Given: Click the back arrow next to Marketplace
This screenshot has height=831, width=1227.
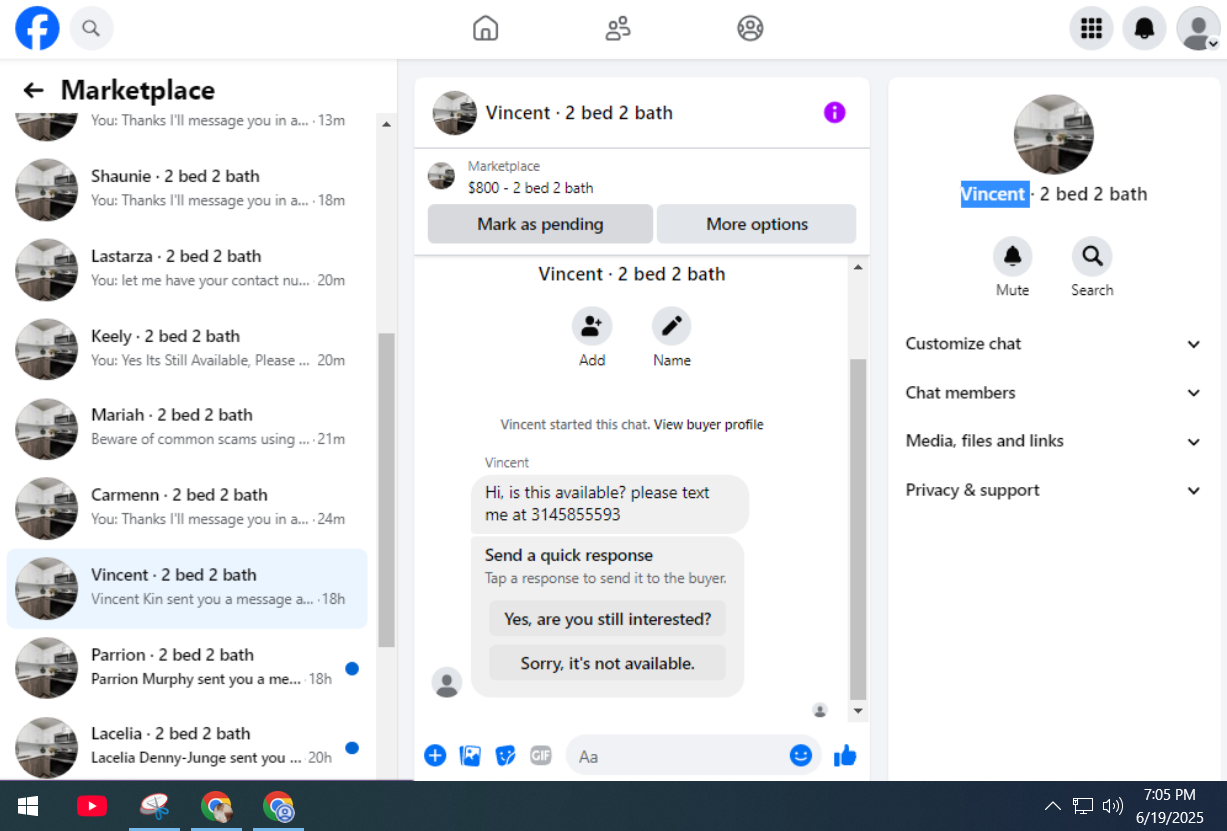Looking at the screenshot, I should [x=34, y=90].
